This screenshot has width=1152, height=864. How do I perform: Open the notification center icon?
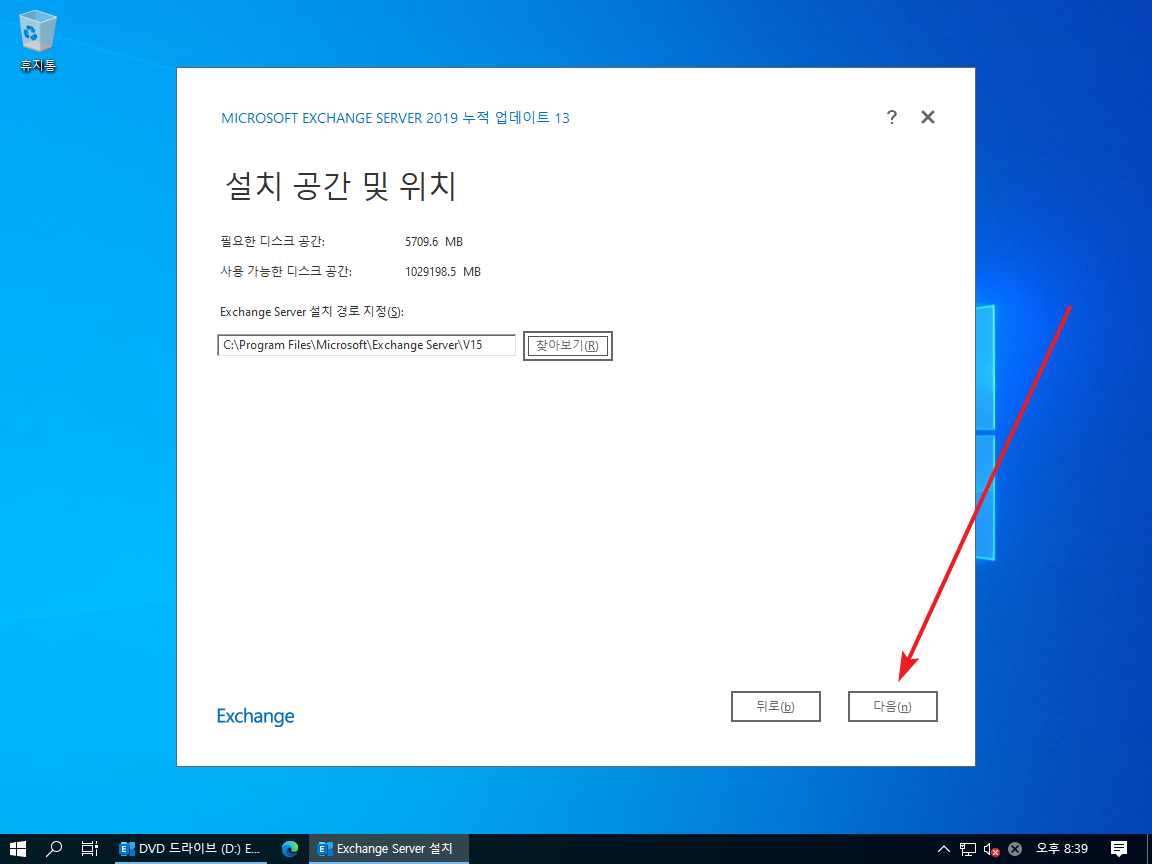click(1119, 849)
